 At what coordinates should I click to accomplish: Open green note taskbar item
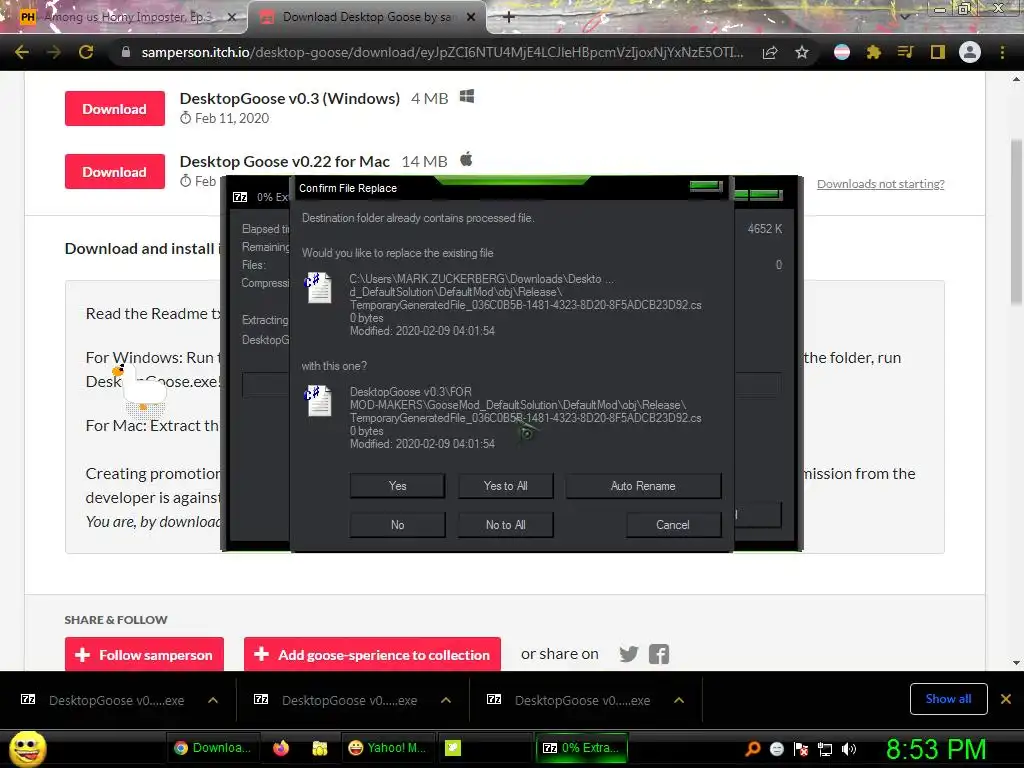click(453, 748)
